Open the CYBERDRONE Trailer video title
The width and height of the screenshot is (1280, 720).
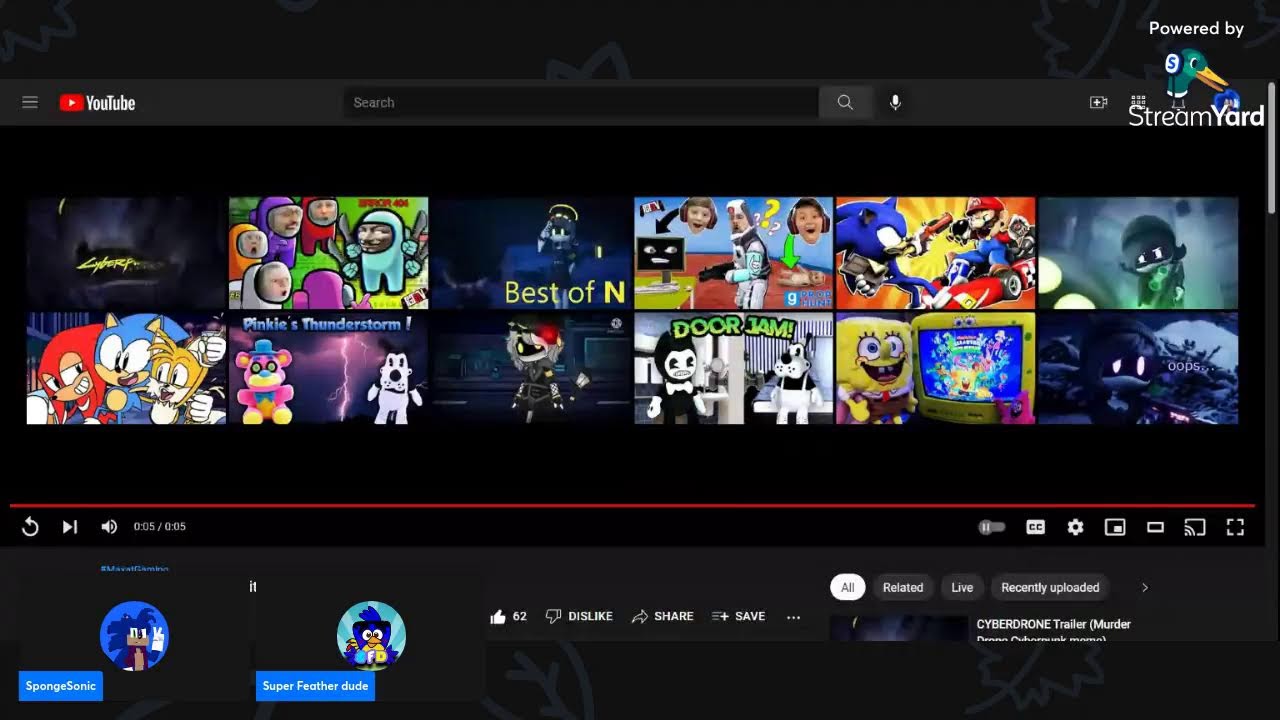(x=1054, y=630)
